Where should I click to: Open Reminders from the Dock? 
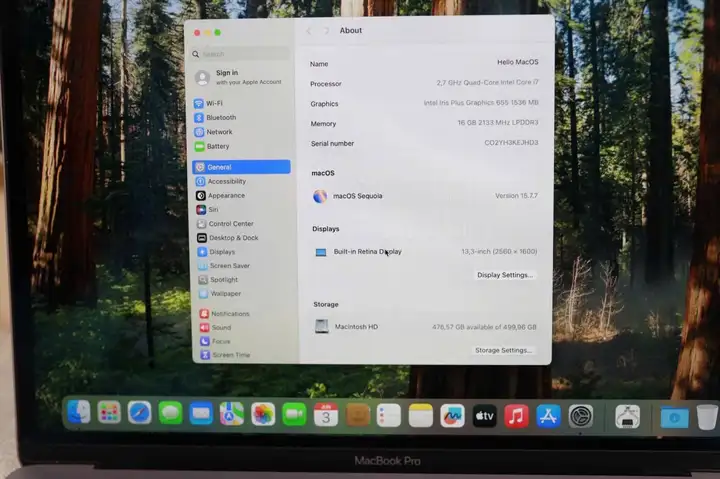tap(389, 416)
